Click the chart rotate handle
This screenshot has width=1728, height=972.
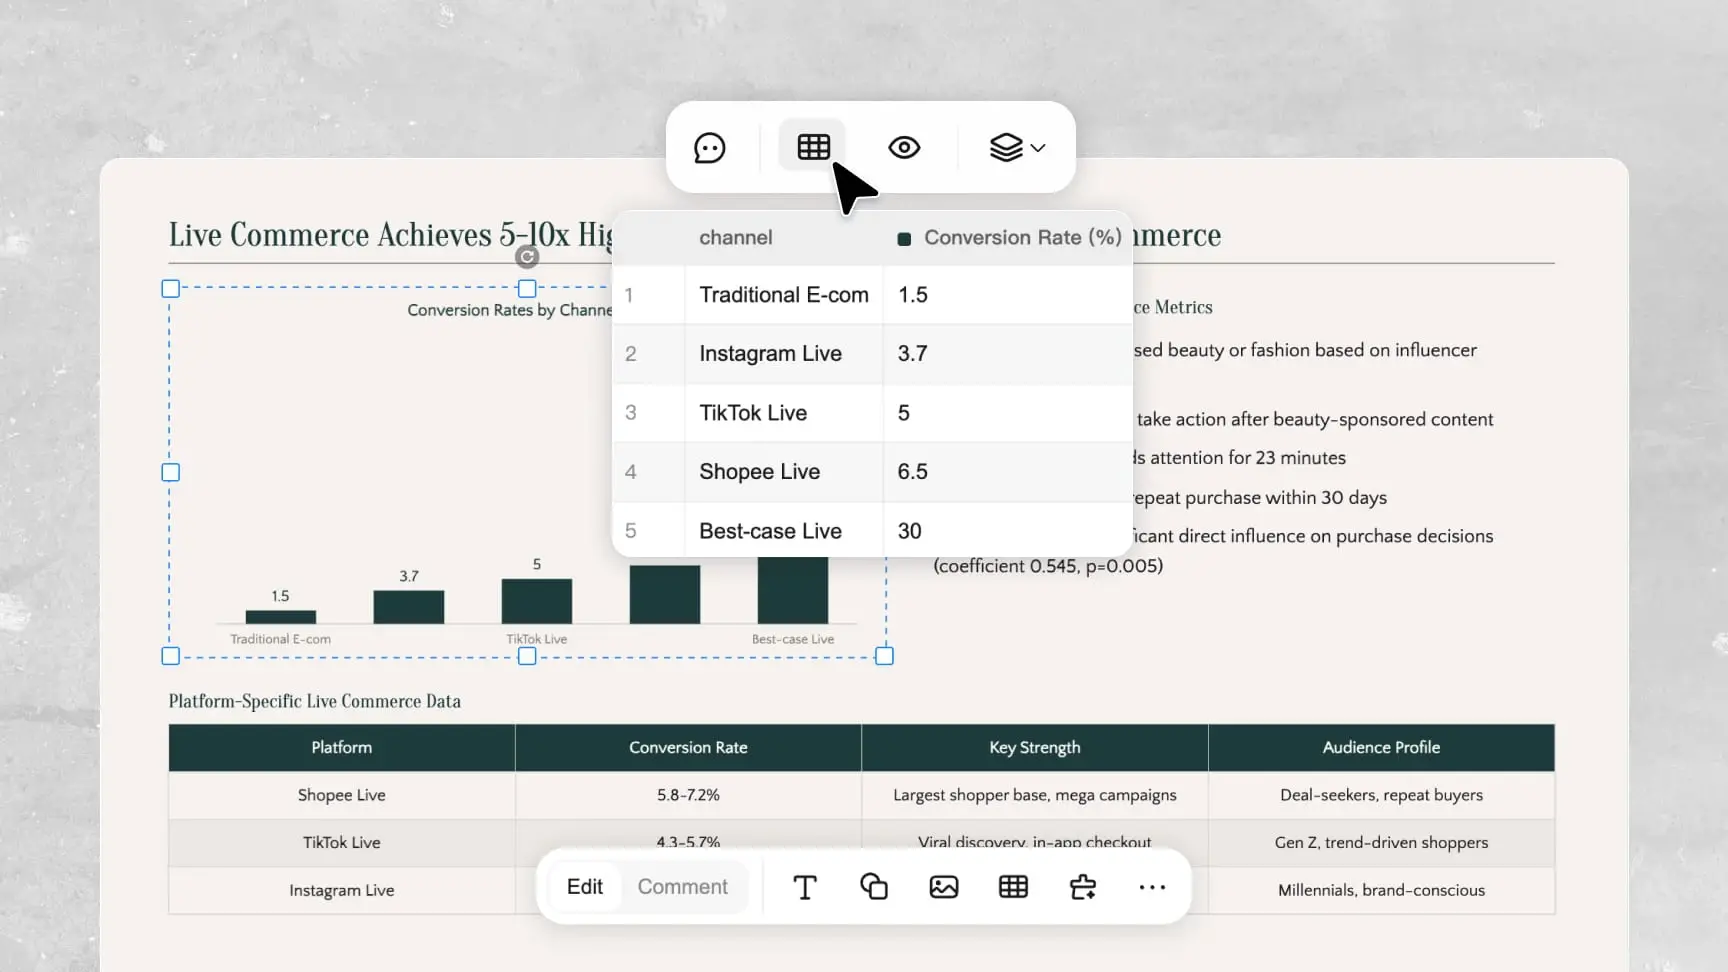point(527,257)
